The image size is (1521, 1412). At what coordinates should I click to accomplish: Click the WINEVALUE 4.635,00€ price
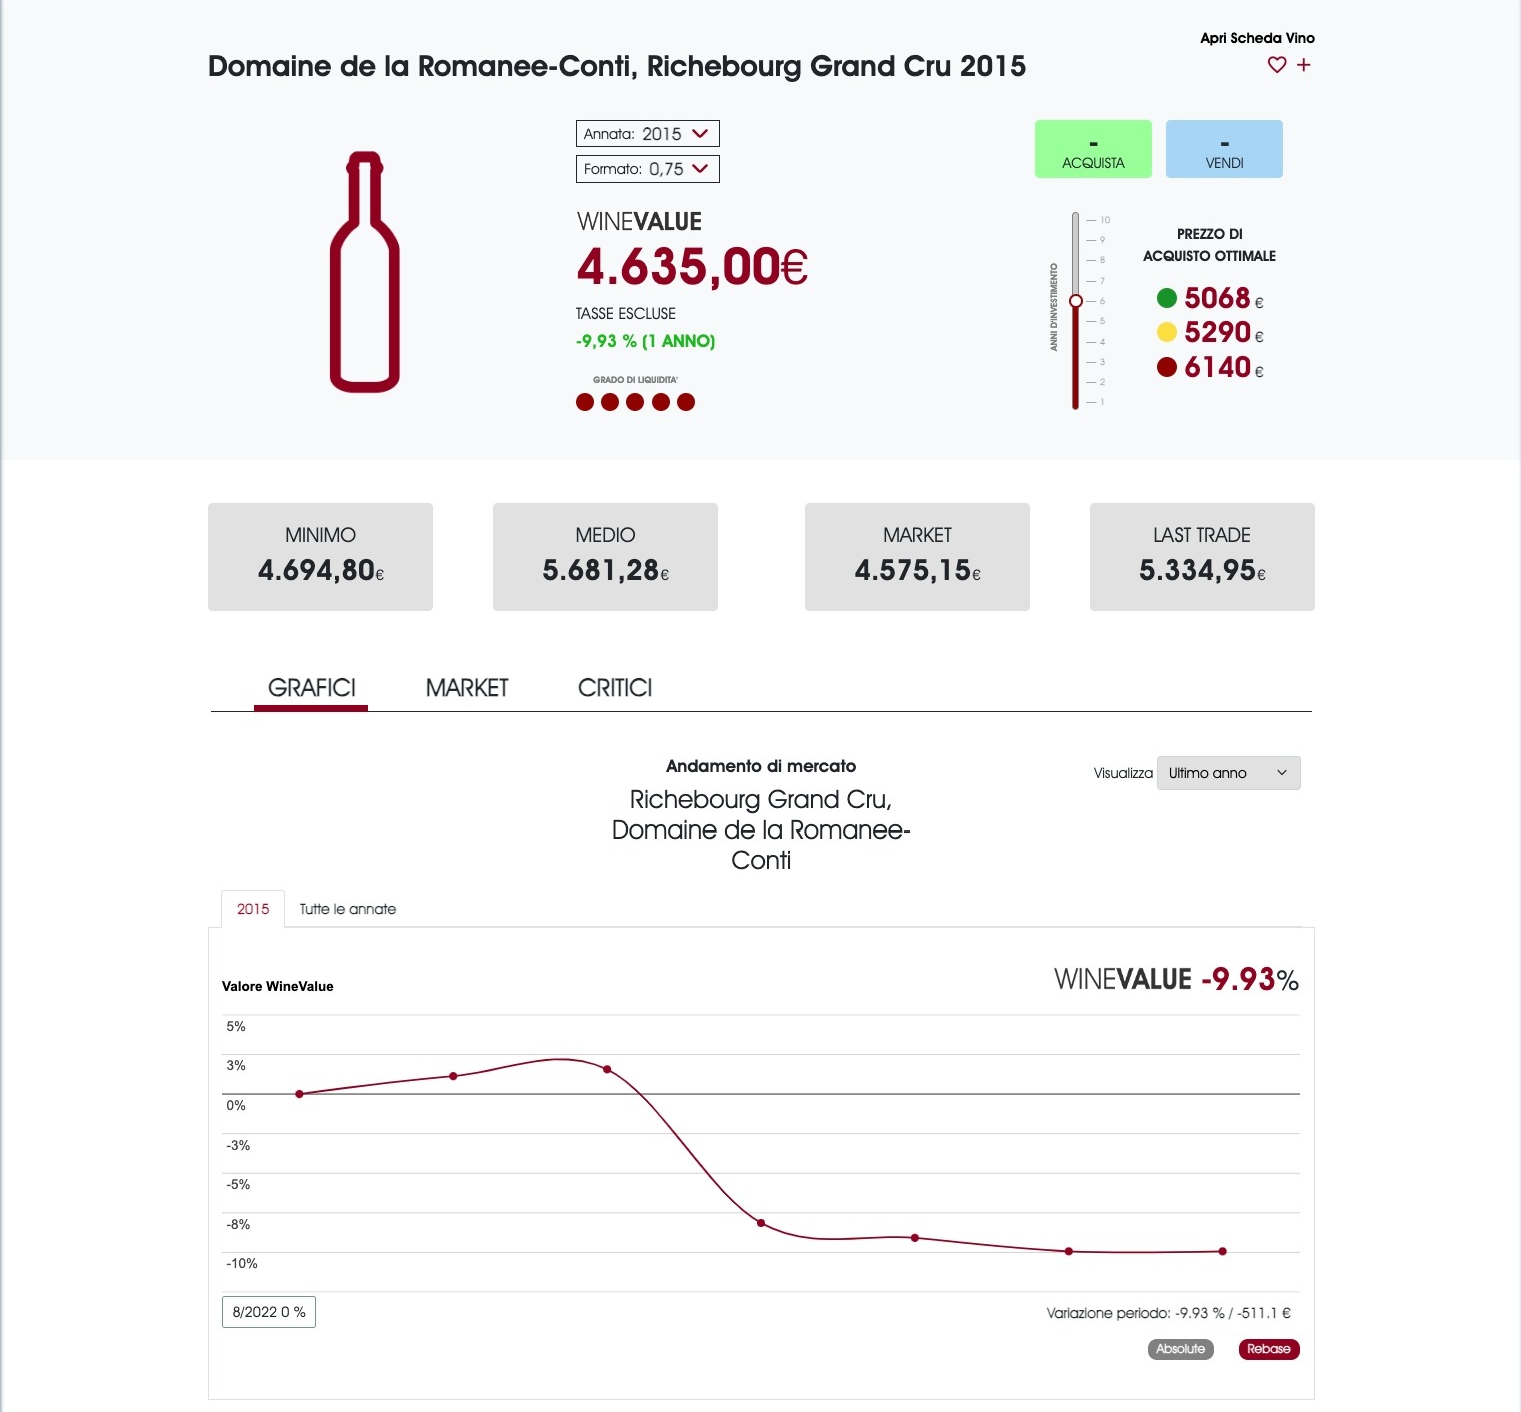tap(692, 267)
